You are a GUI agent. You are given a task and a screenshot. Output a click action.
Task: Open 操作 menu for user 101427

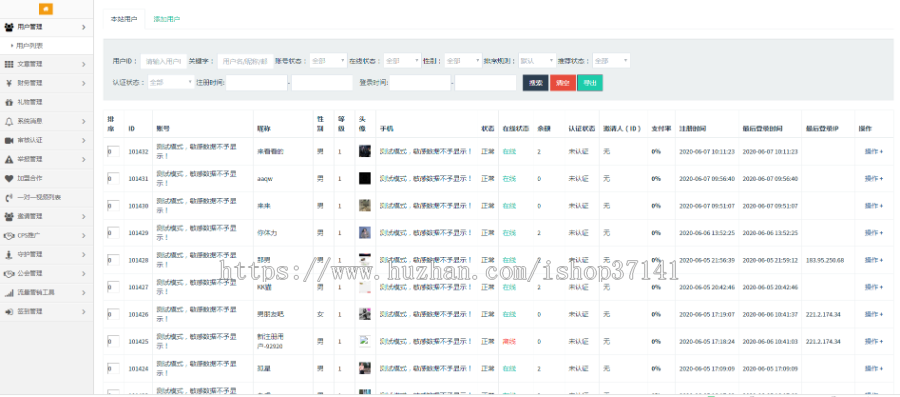point(874,287)
